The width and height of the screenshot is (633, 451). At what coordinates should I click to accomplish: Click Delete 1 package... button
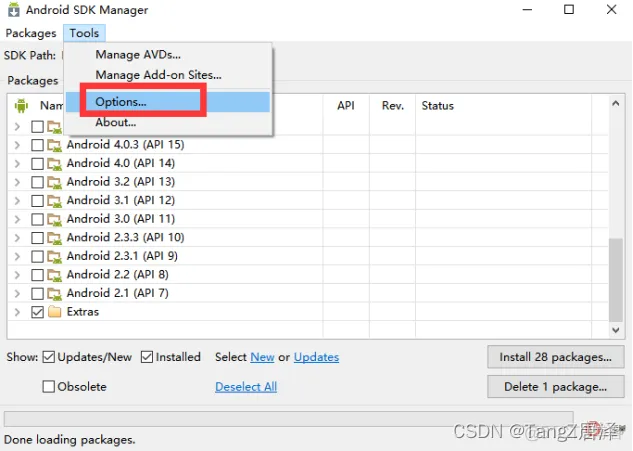tap(555, 387)
